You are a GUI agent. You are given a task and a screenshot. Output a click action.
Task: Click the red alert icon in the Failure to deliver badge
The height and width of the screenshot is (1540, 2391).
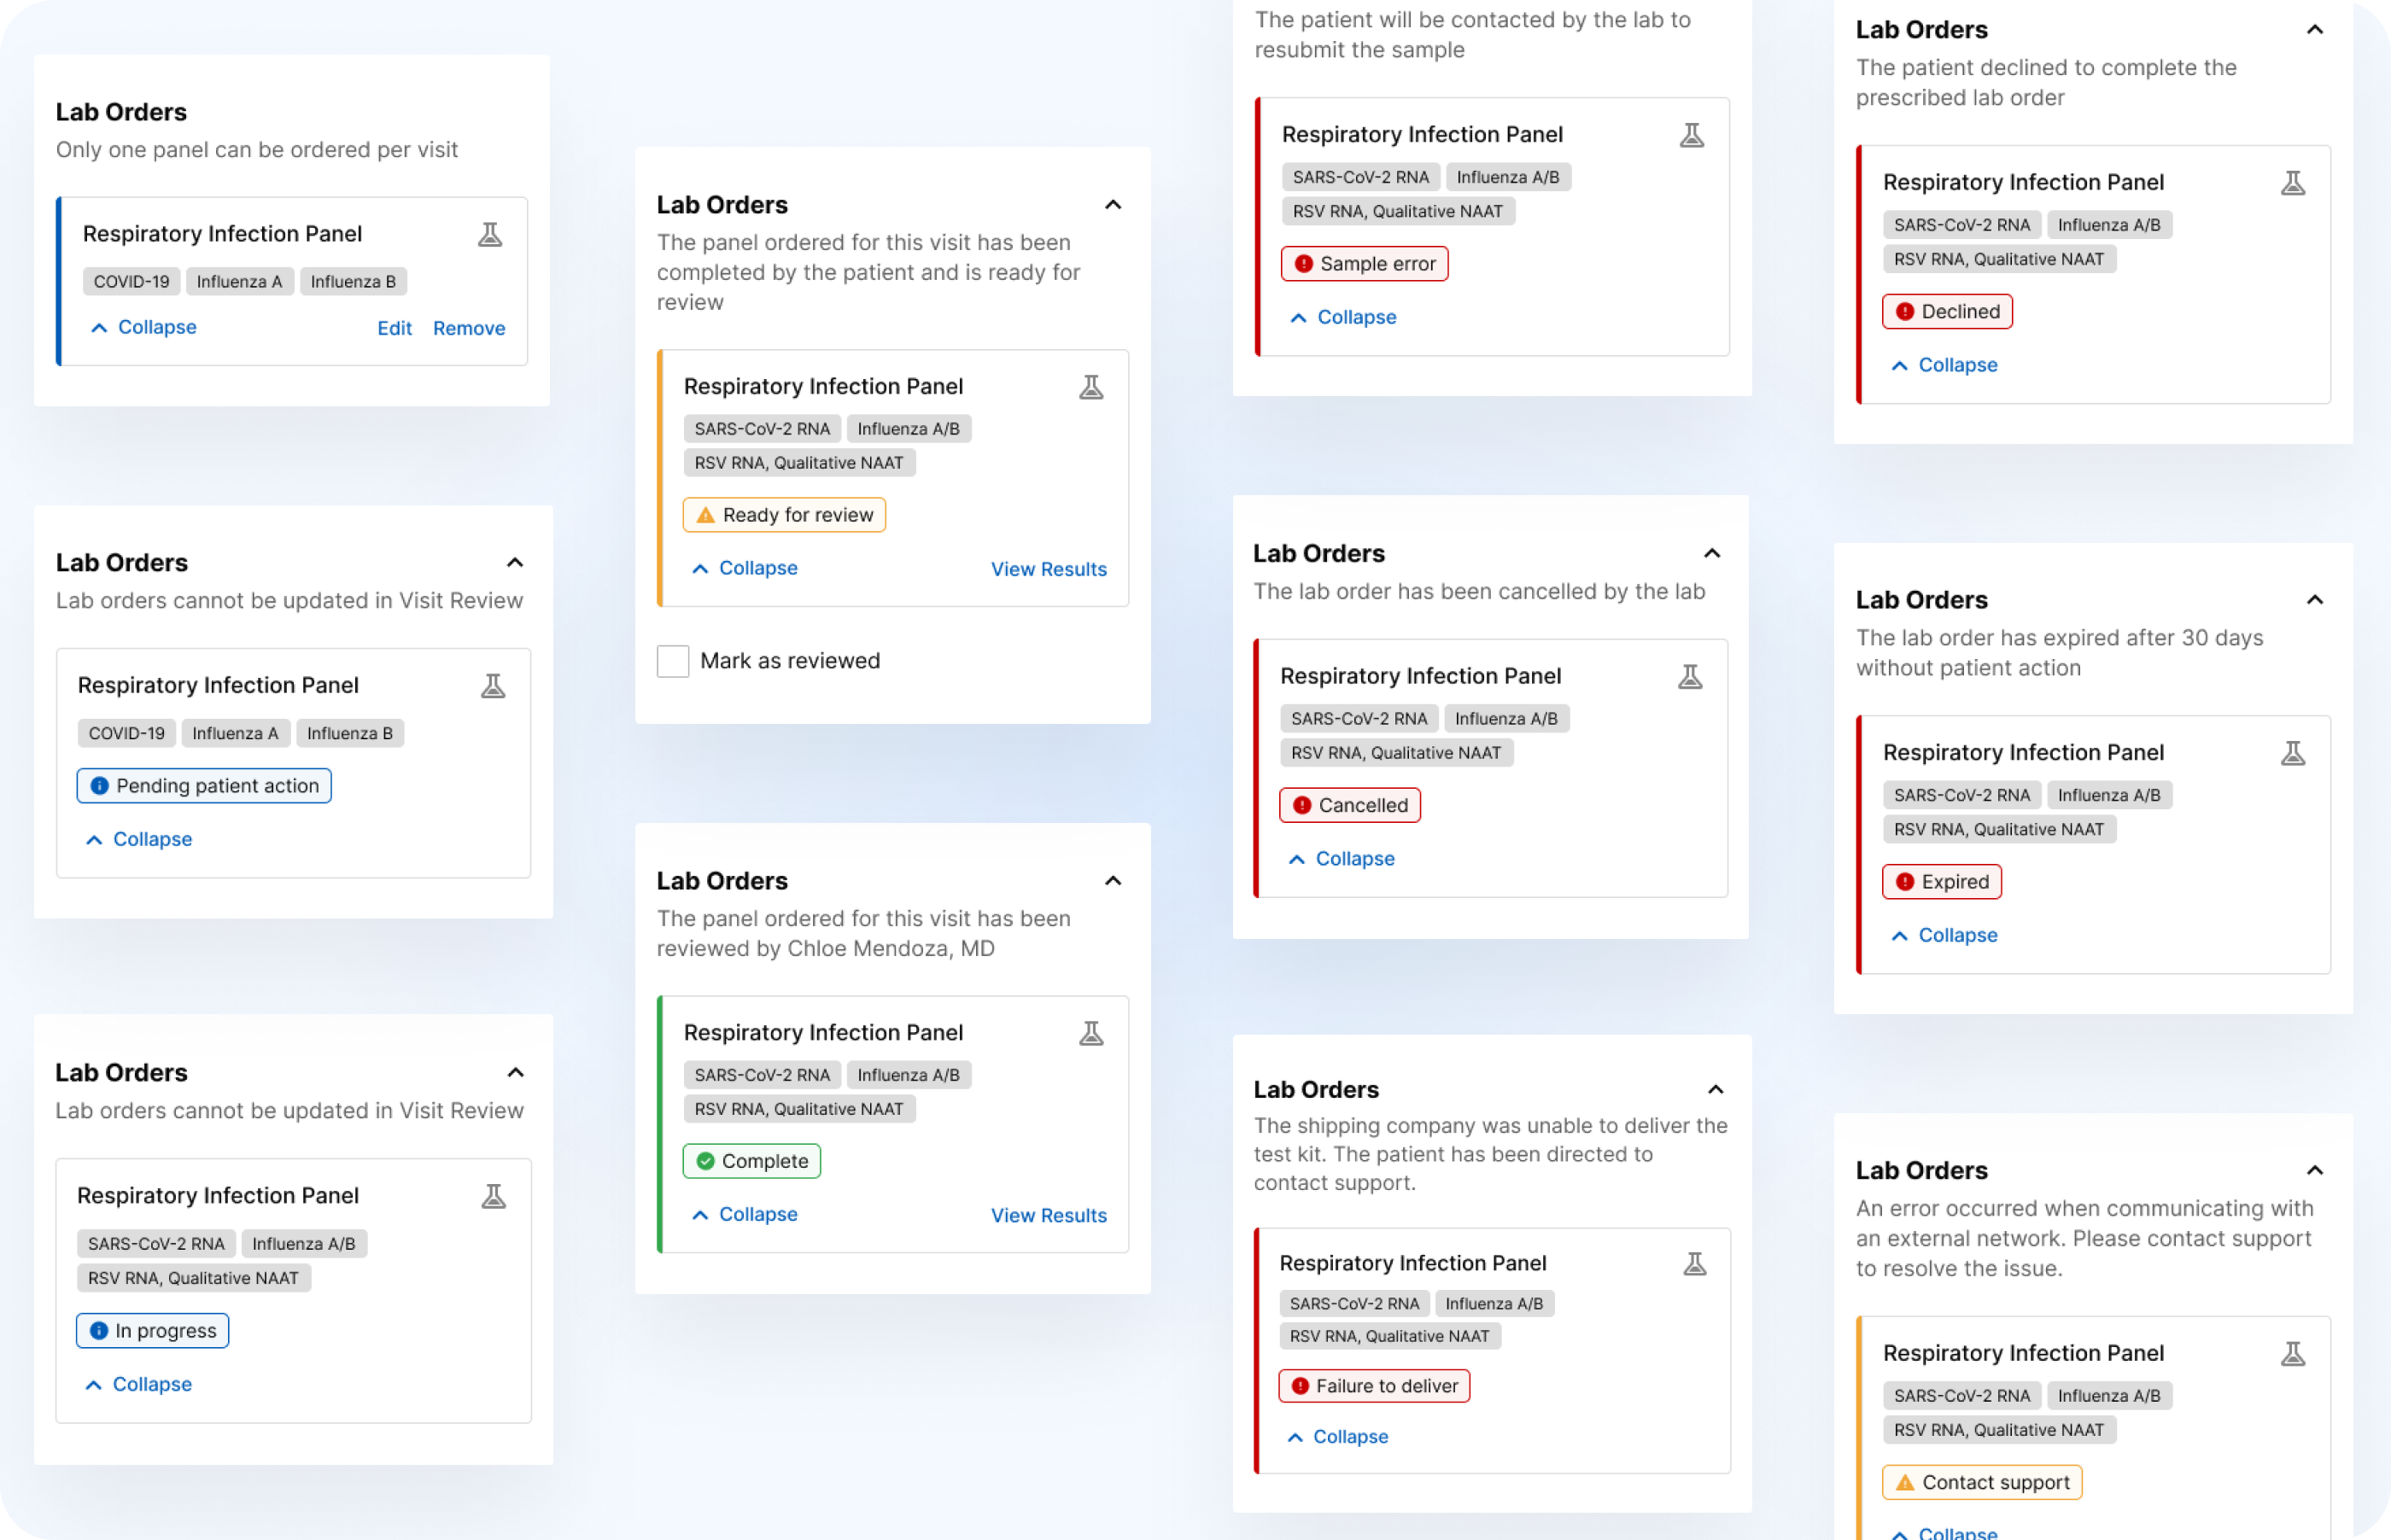point(1299,1386)
